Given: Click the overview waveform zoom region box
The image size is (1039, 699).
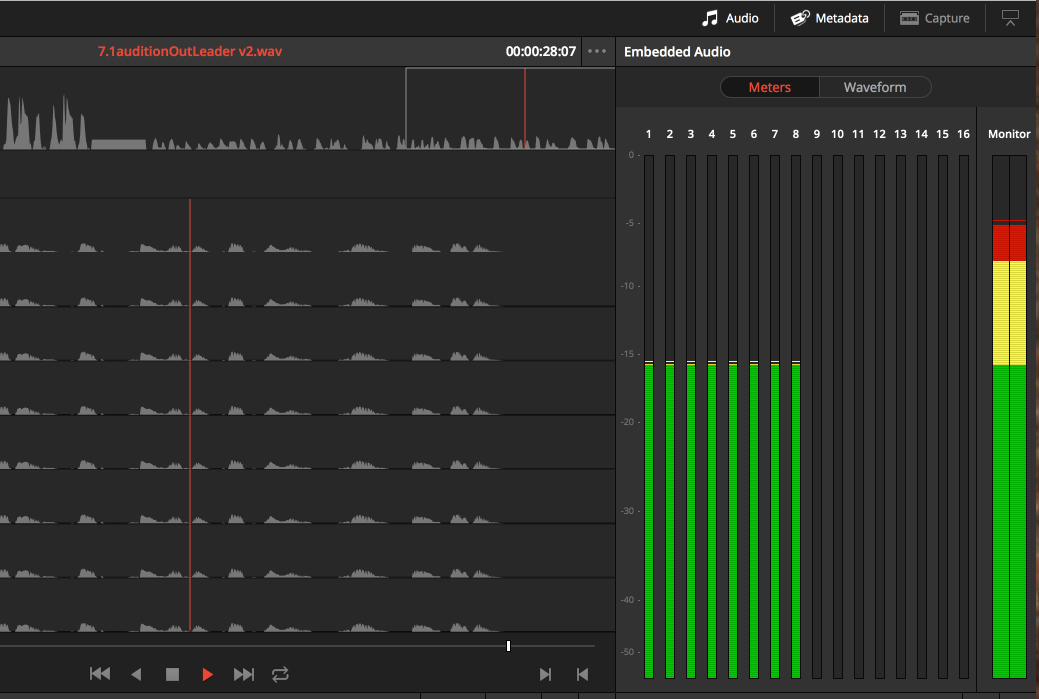Looking at the screenshot, I should coord(510,108).
